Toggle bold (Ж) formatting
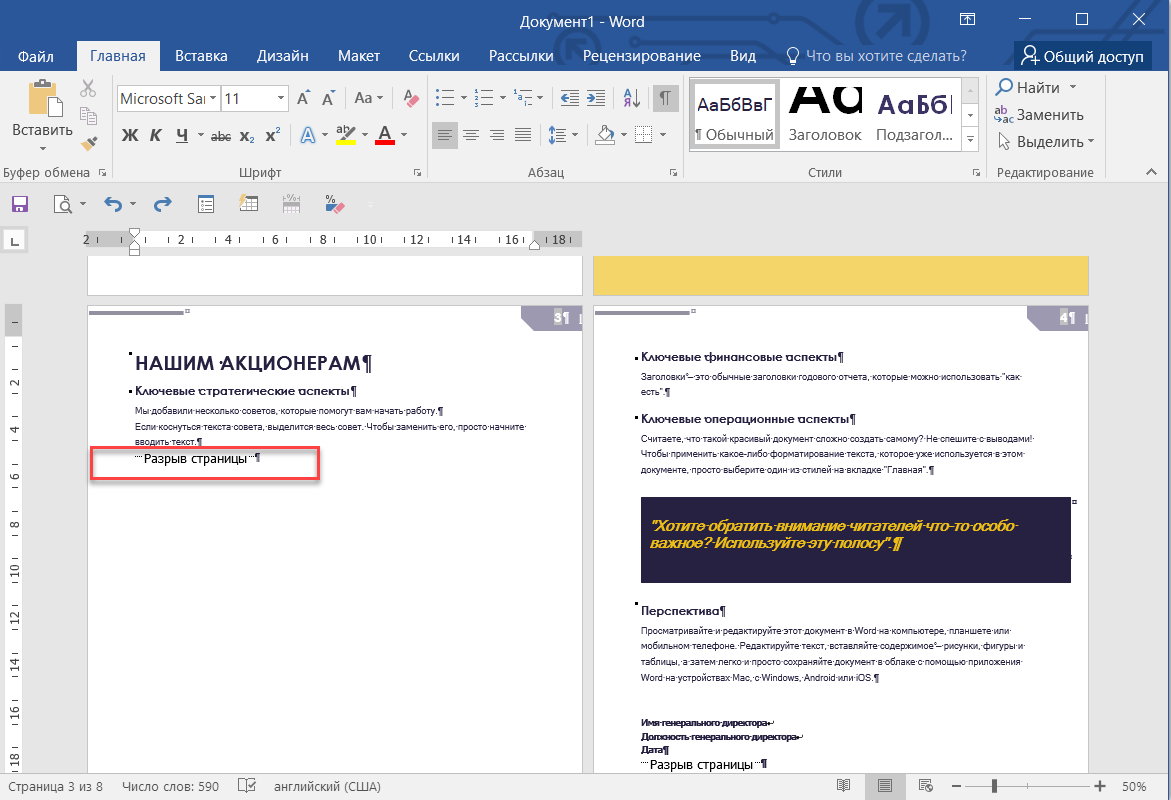Viewport: 1171px width, 800px height. coord(129,135)
